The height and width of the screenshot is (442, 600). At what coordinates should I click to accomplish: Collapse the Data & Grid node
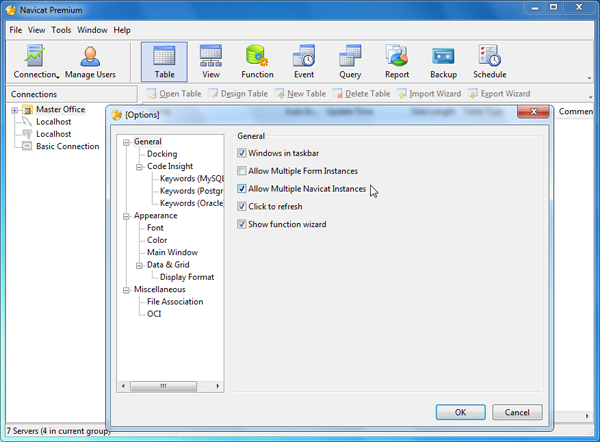[x=139, y=266]
